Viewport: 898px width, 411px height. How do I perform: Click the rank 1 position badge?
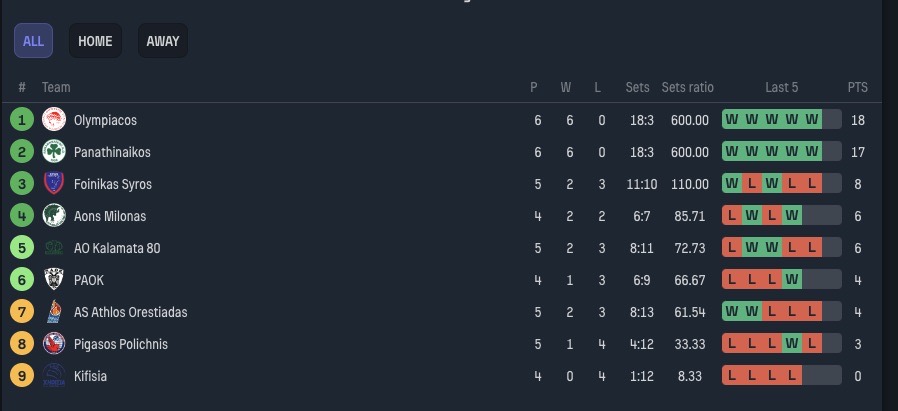(x=22, y=120)
